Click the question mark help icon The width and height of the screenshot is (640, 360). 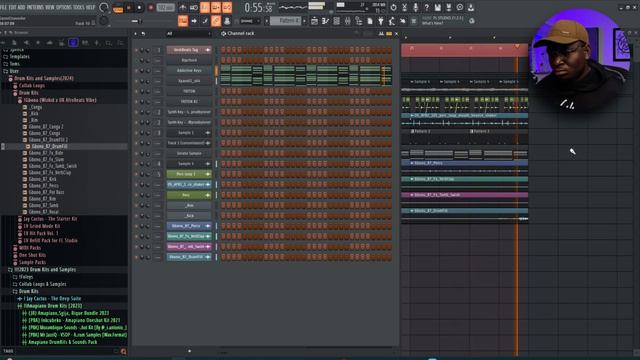tap(426, 7)
